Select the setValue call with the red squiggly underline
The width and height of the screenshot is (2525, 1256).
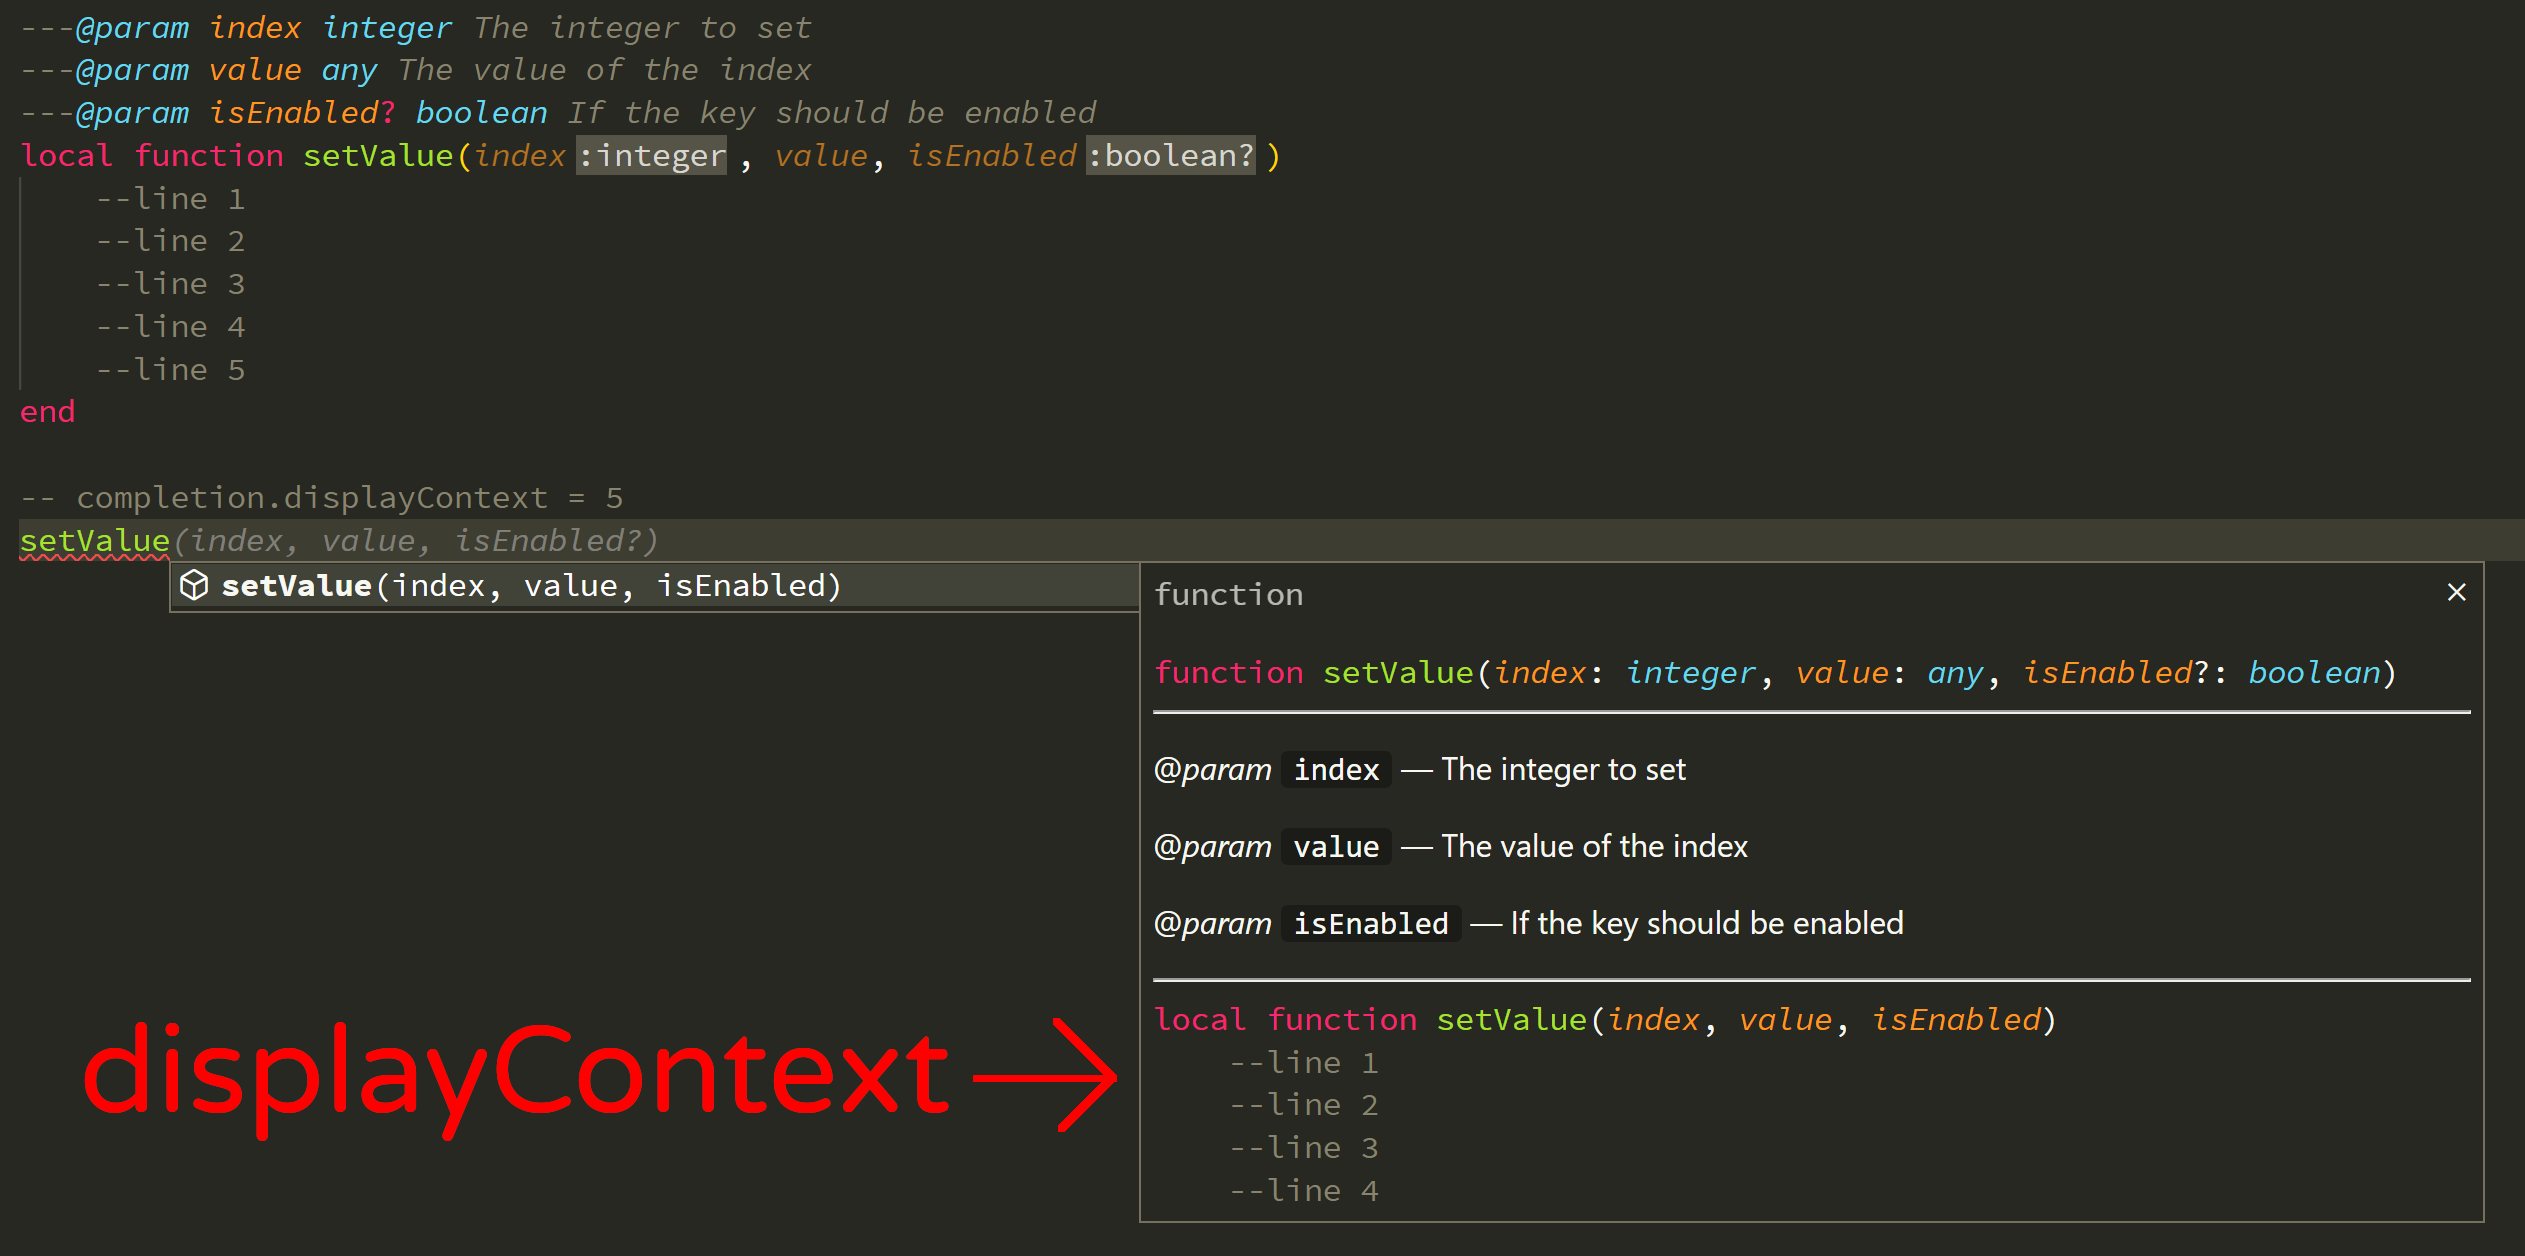click(x=93, y=540)
